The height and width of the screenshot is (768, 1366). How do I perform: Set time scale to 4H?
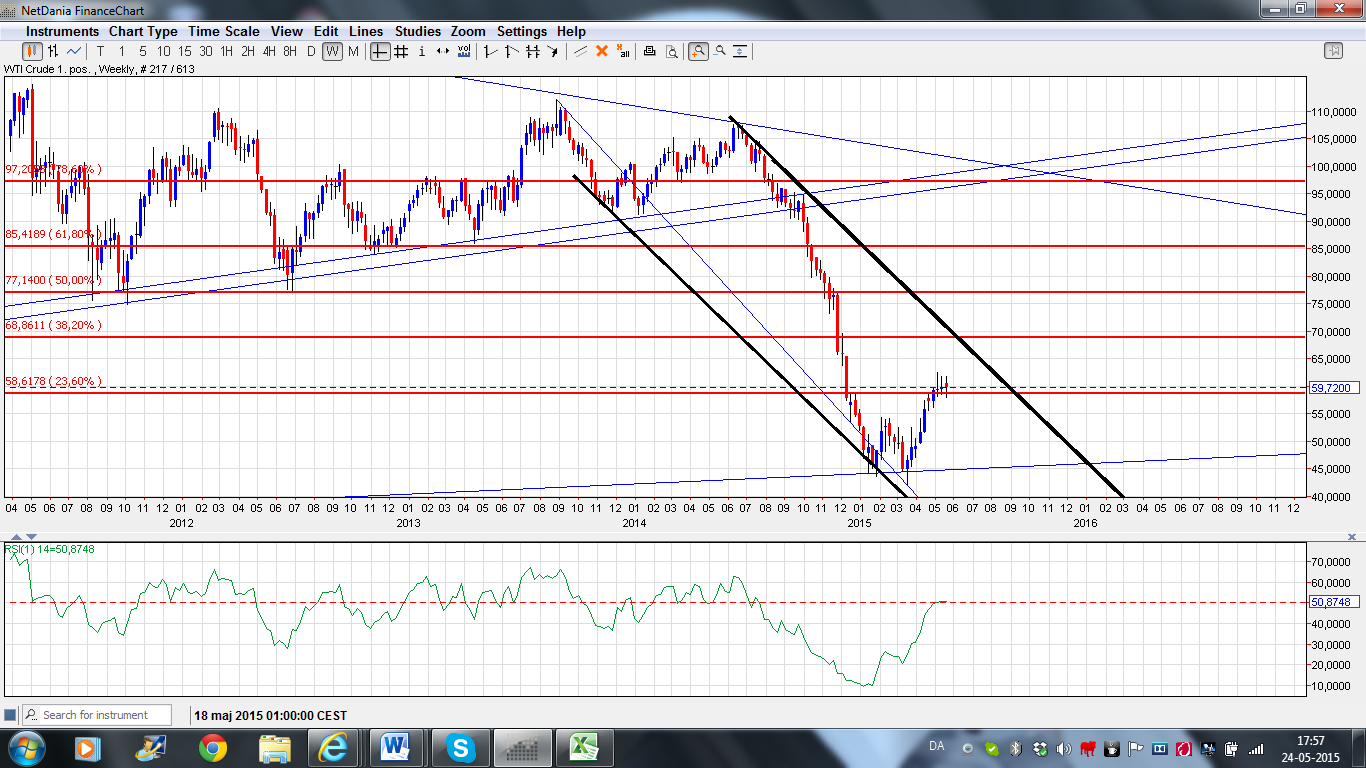(x=269, y=51)
